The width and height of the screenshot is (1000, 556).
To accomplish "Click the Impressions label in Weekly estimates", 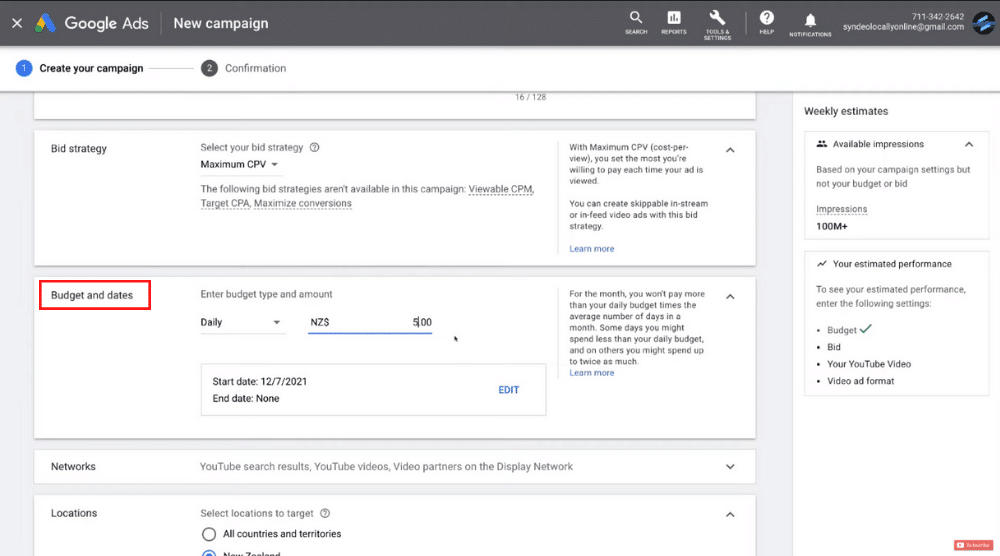I will 841,209.
